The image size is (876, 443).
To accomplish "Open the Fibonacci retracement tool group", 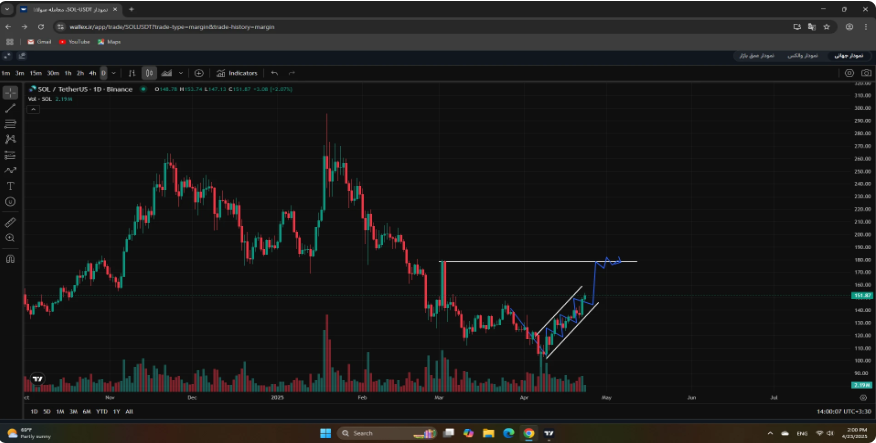I will click(x=10, y=124).
